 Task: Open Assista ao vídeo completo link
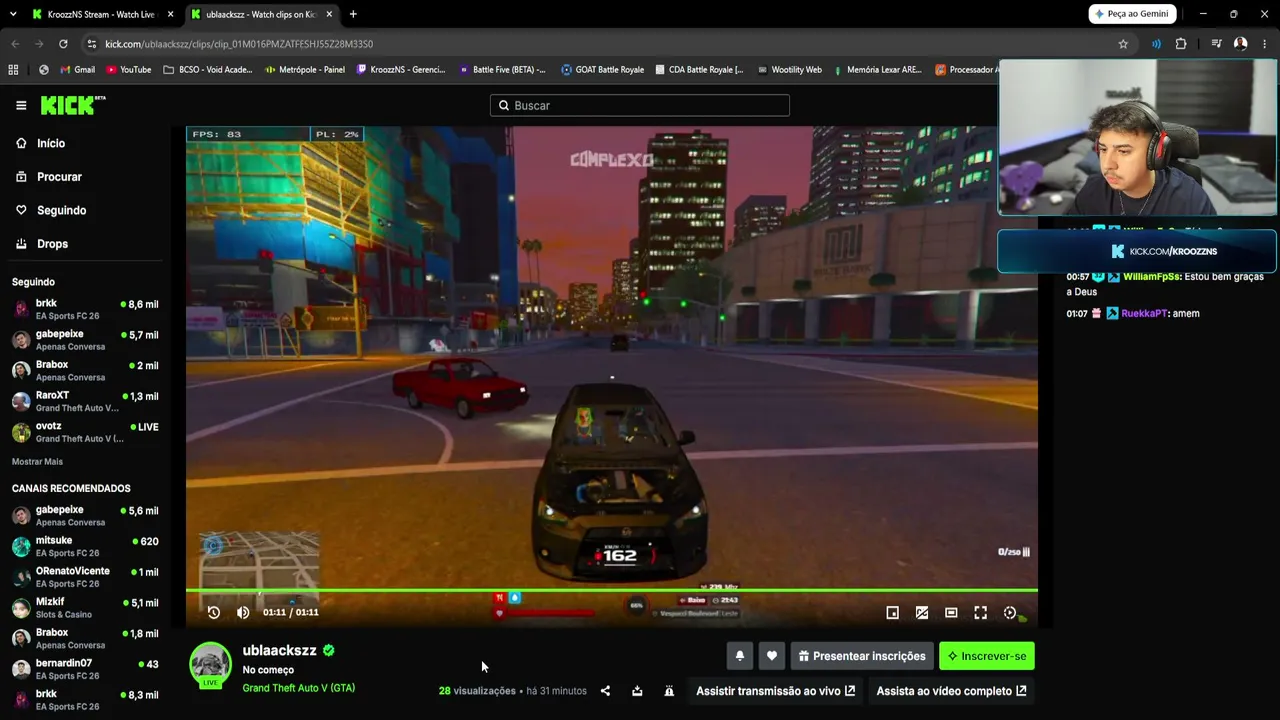point(951,691)
